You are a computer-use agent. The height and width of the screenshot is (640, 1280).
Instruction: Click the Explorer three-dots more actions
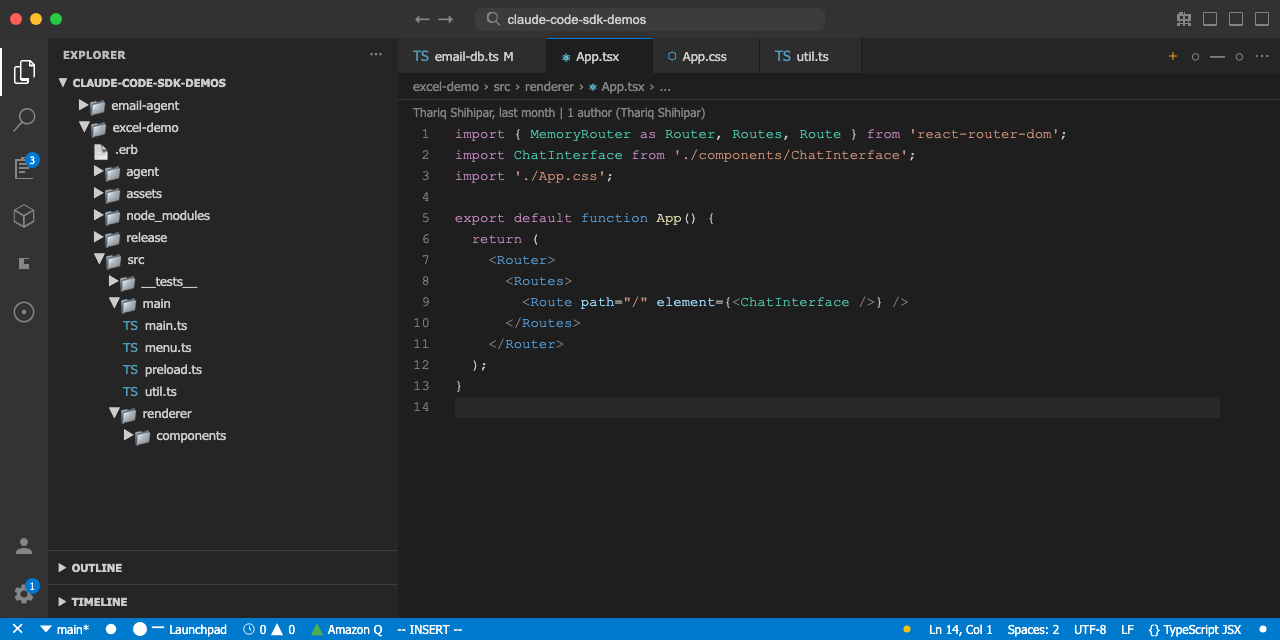coord(376,55)
